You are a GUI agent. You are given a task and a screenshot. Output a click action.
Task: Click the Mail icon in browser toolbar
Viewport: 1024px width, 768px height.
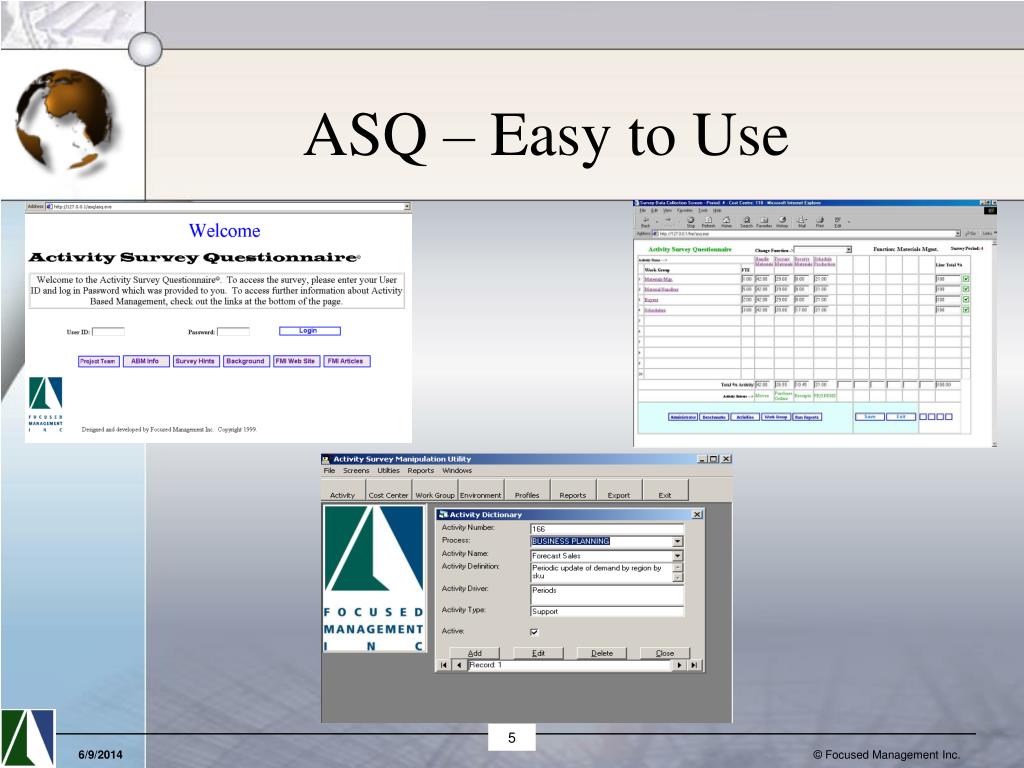tap(801, 220)
